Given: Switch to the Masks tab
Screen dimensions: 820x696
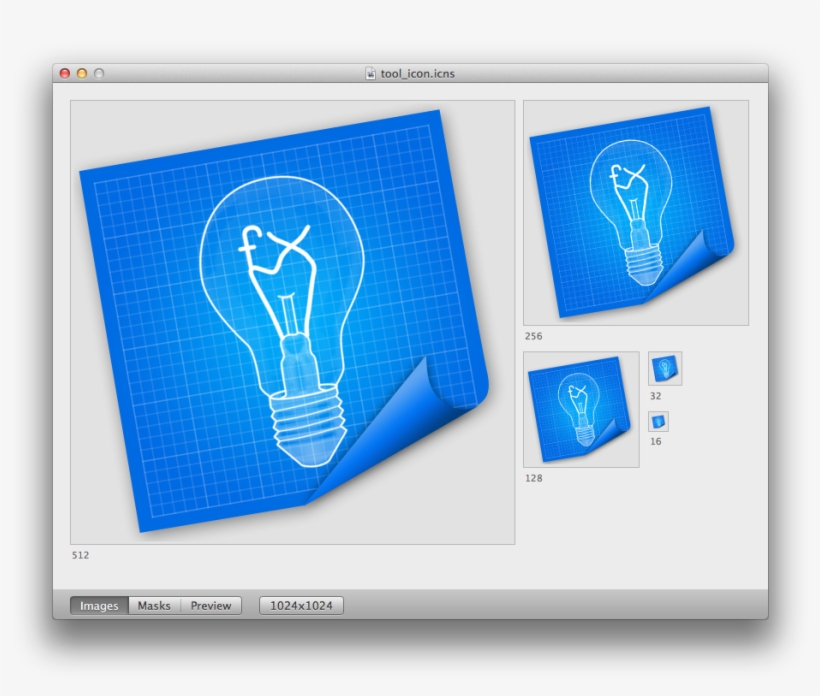Looking at the screenshot, I should click(154, 605).
